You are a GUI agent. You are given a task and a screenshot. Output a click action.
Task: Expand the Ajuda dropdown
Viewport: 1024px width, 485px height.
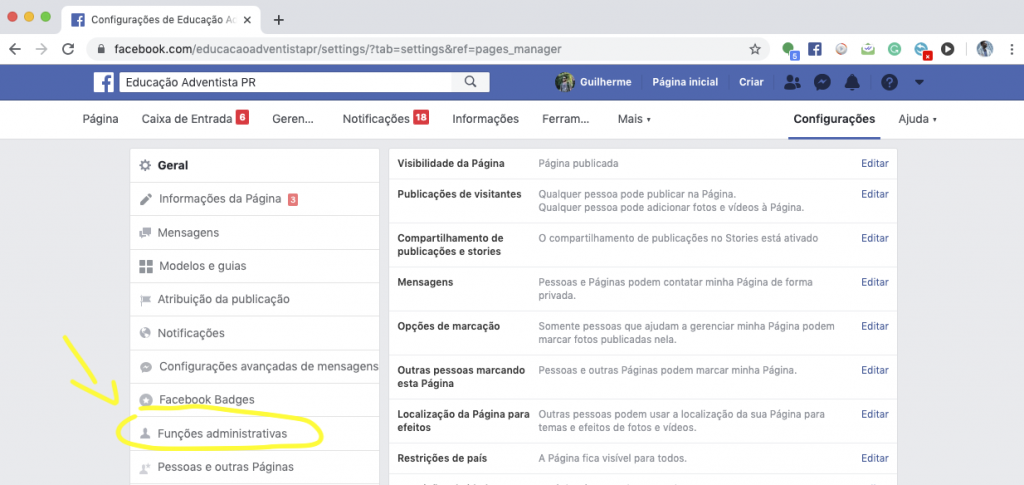coord(918,119)
